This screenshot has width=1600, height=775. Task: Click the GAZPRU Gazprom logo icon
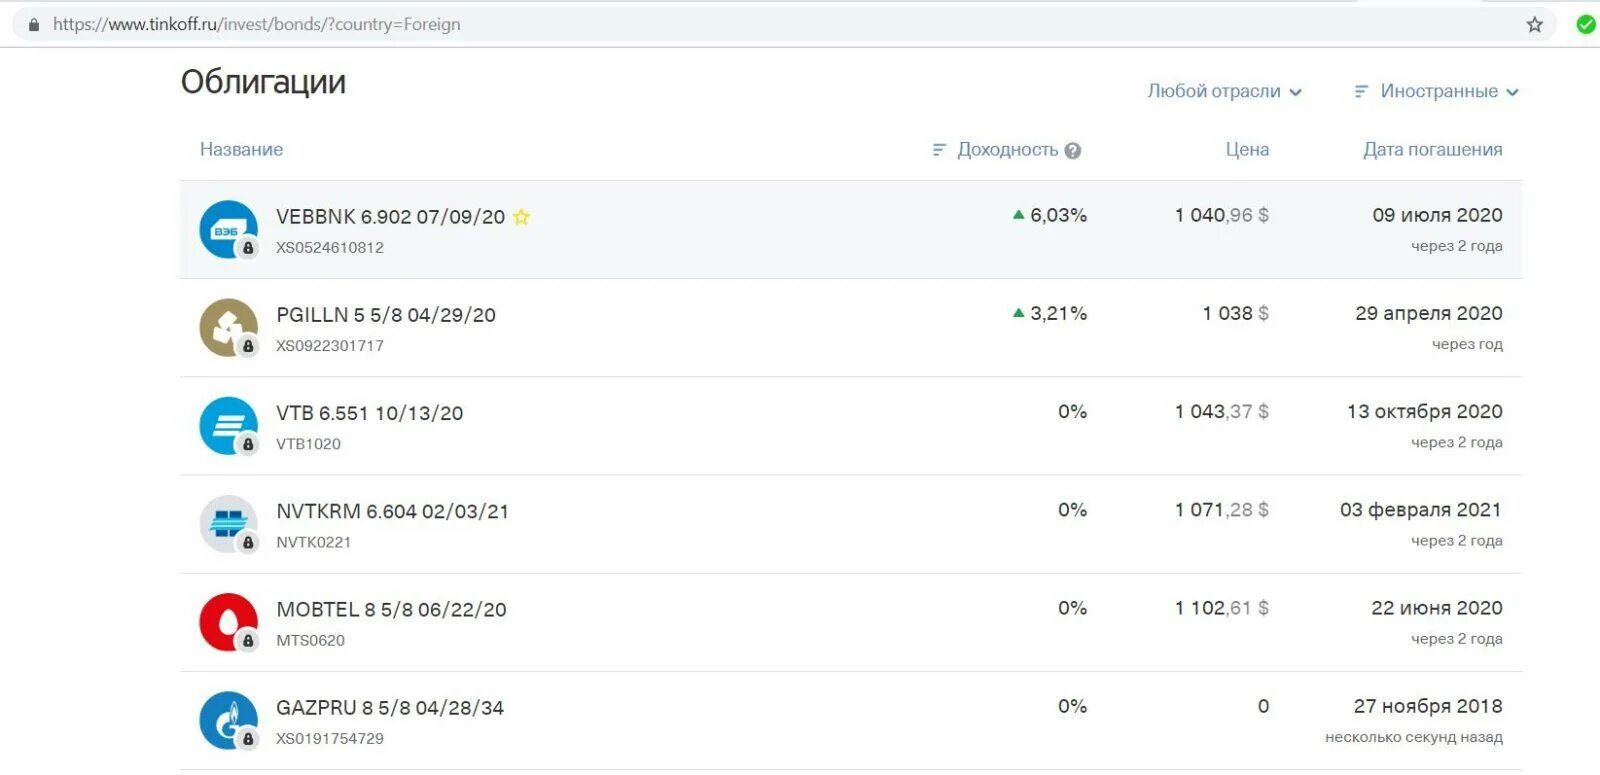point(229,720)
